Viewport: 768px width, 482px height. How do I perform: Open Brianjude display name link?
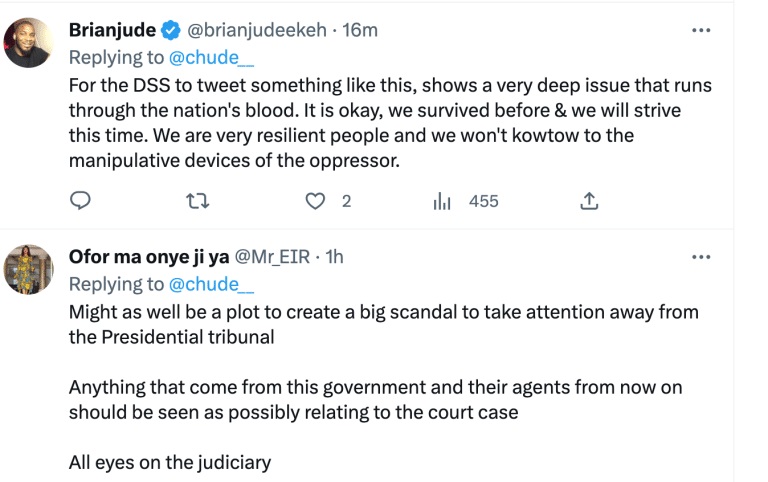pos(111,30)
